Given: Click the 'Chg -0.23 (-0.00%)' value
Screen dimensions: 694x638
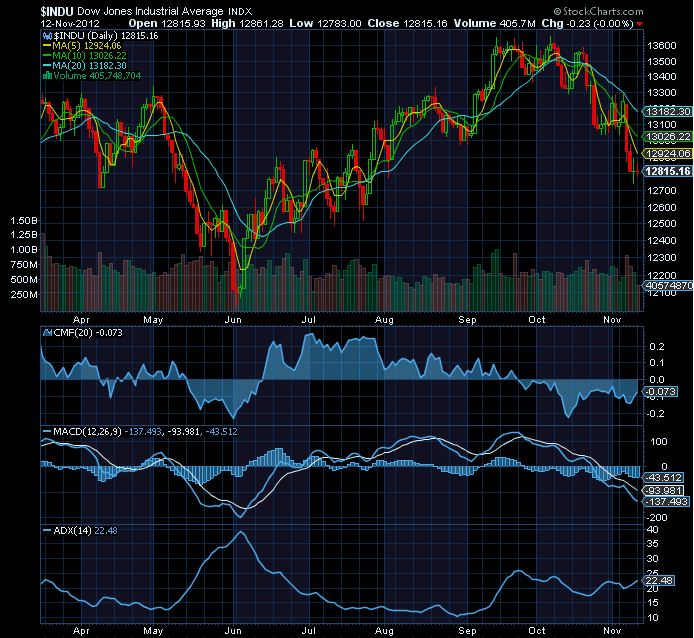Looking at the screenshot, I should point(587,24).
